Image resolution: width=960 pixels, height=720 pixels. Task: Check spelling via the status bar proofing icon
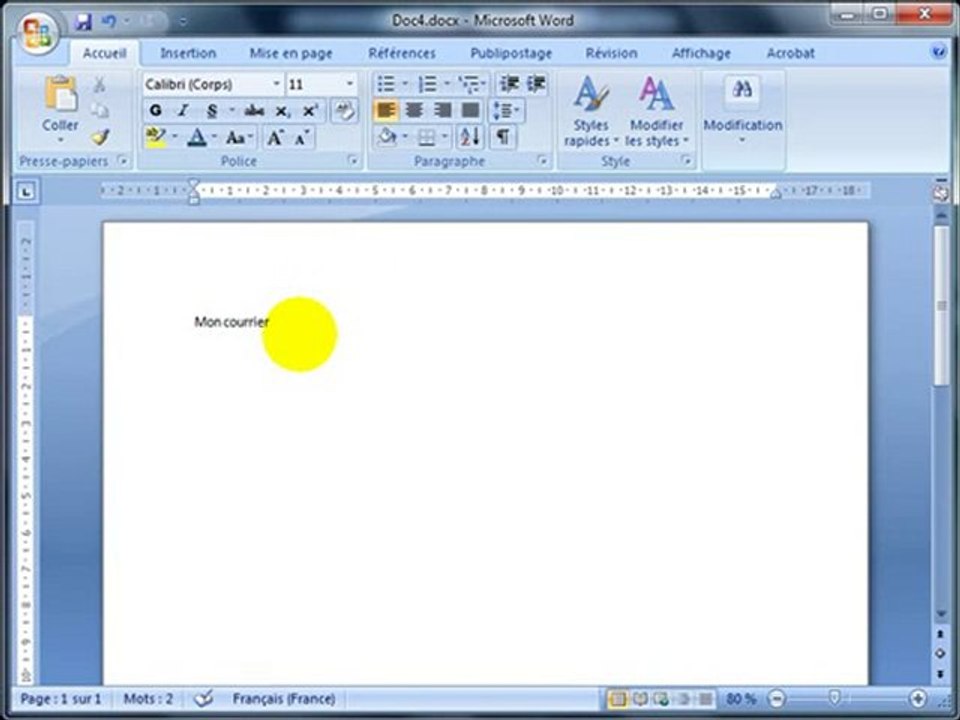click(x=204, y=698)
